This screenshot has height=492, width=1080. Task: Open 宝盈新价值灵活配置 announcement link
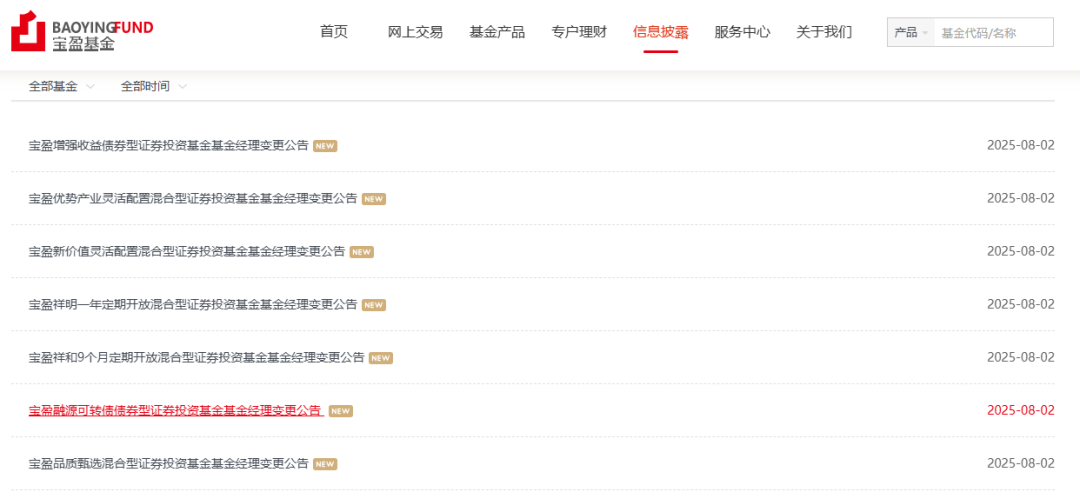[187, 252]
